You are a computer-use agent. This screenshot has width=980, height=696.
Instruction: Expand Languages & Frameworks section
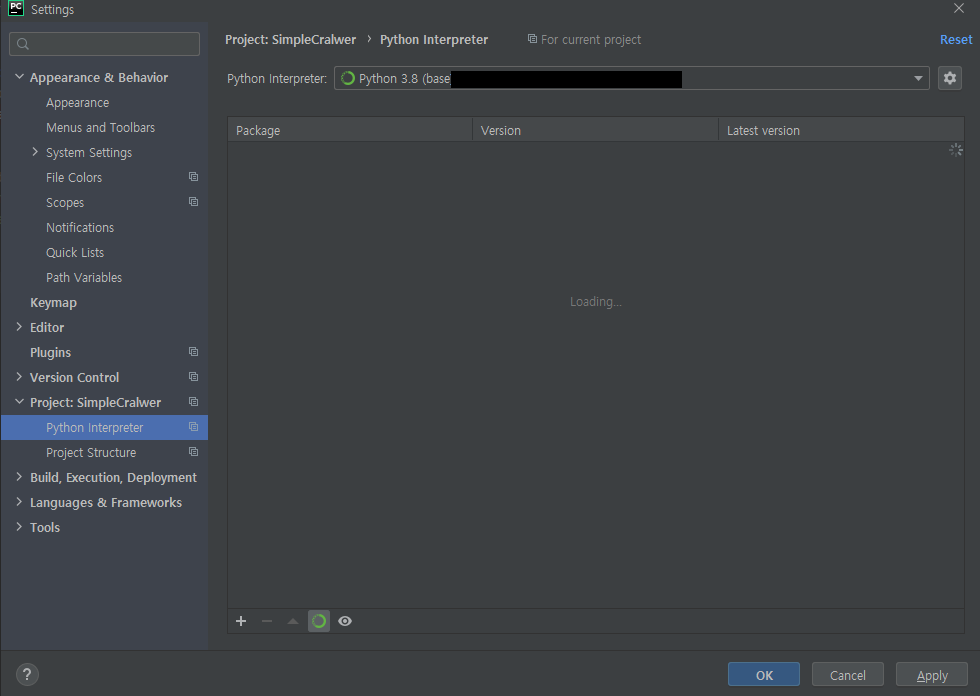click(x=19, y=502)
